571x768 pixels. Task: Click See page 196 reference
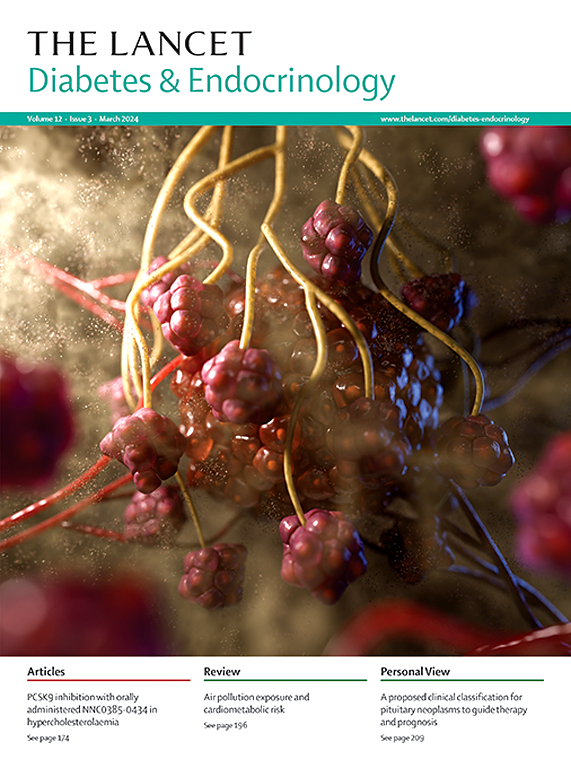coord(225,725)
